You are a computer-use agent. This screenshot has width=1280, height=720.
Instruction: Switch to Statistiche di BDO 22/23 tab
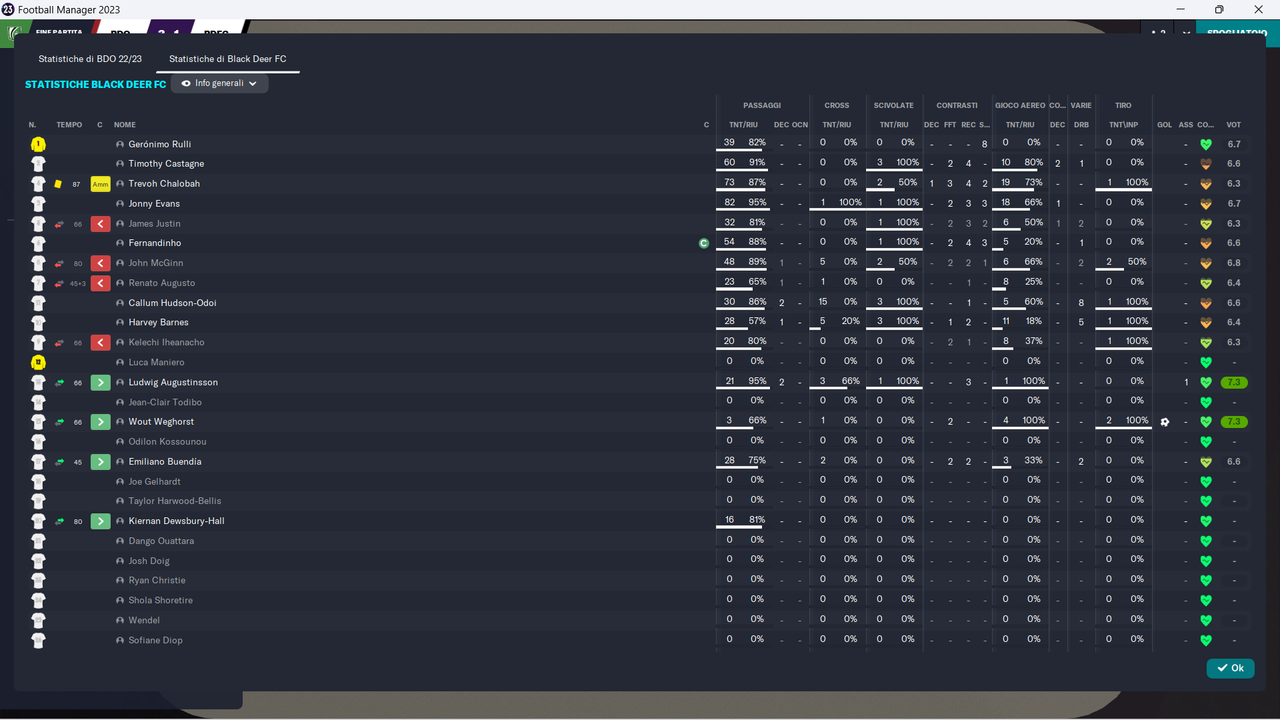90,59
